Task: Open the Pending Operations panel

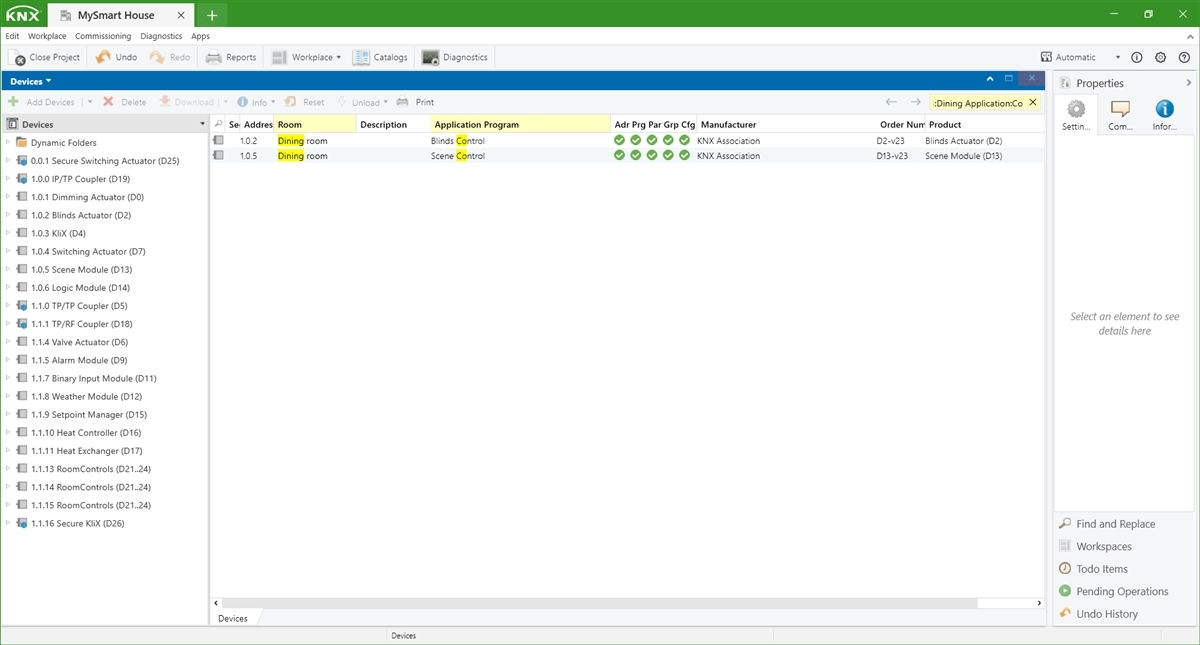Action: pos(1121,592)
